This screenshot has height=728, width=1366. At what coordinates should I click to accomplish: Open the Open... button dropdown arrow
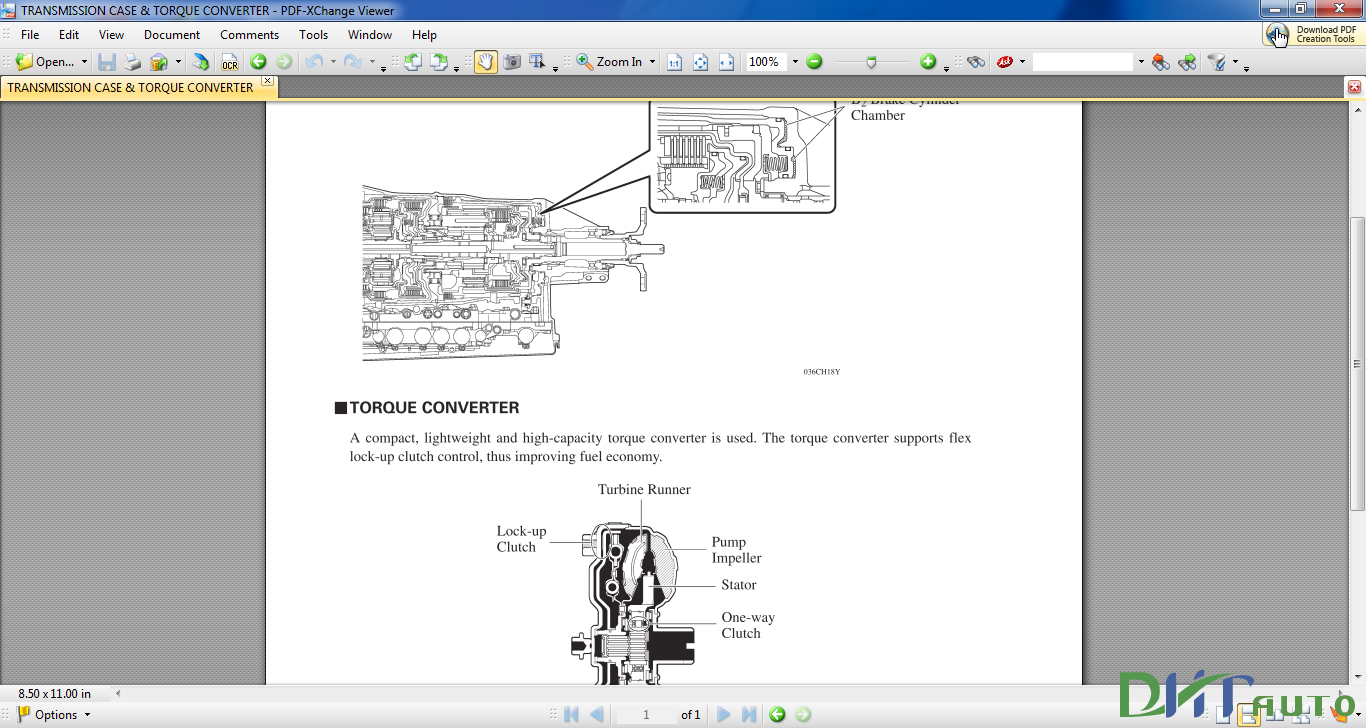(84, 62)
